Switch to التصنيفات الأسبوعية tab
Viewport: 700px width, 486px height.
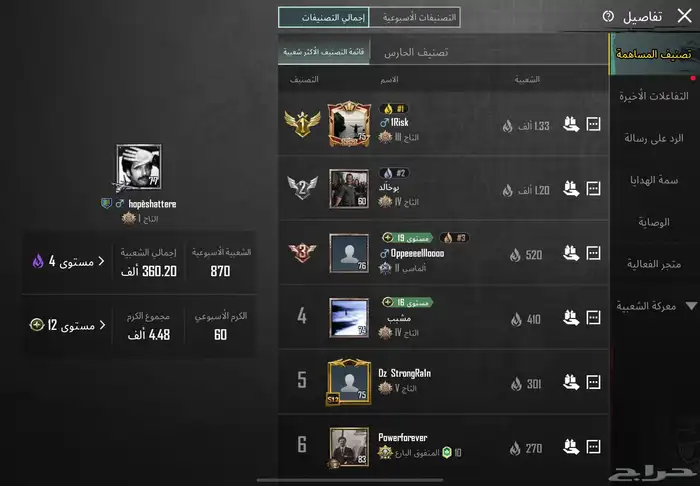click(415, 17)
